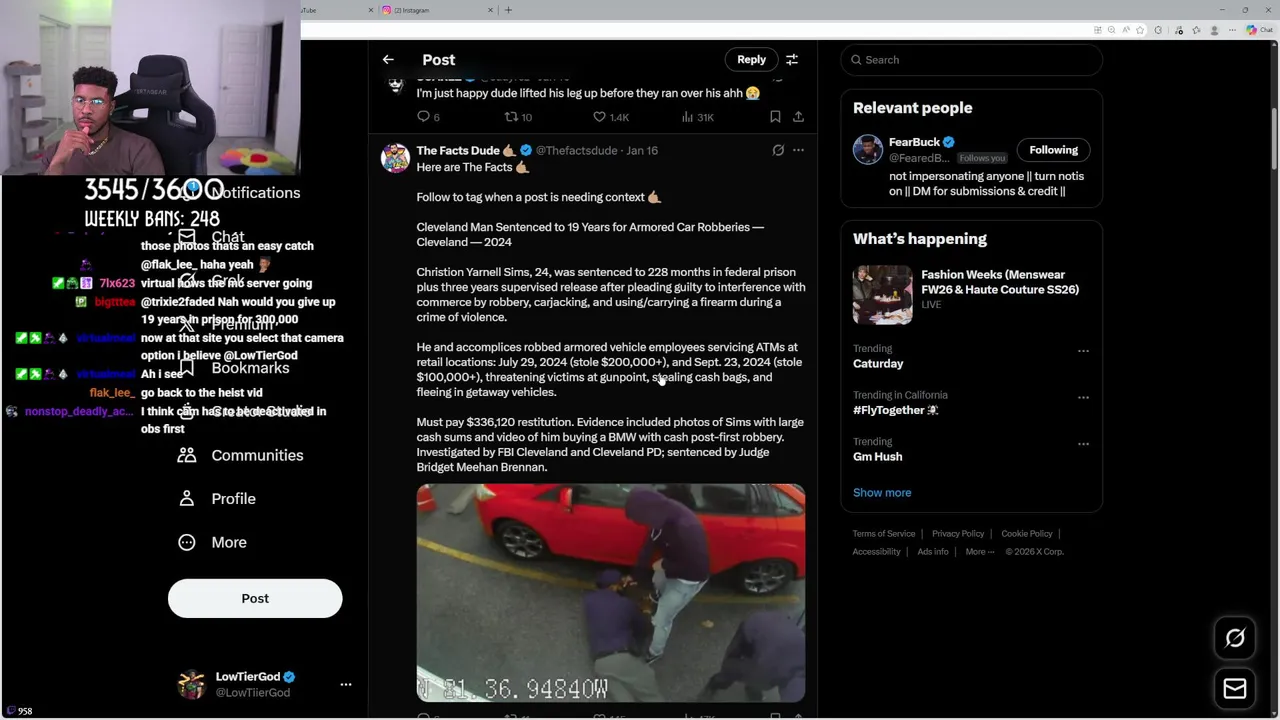This screenshot has height=720, width=1280.
Task: Open FearBuck profile name link
Action: pyautogui.click(x=914, y=142)
